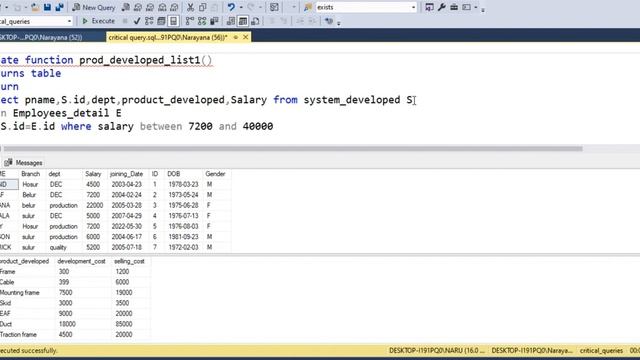The height and width of the screenshot is (360, 640).
Task: Click the 'Salary' column header
Action: [93, 174]
